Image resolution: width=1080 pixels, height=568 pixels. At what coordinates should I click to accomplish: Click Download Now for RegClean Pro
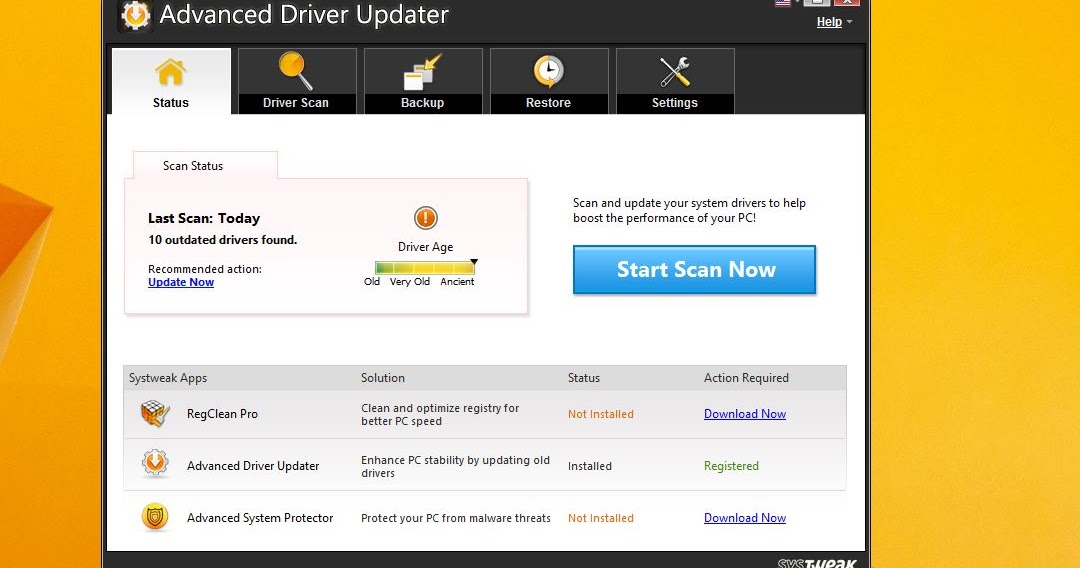tap(745, 414)
